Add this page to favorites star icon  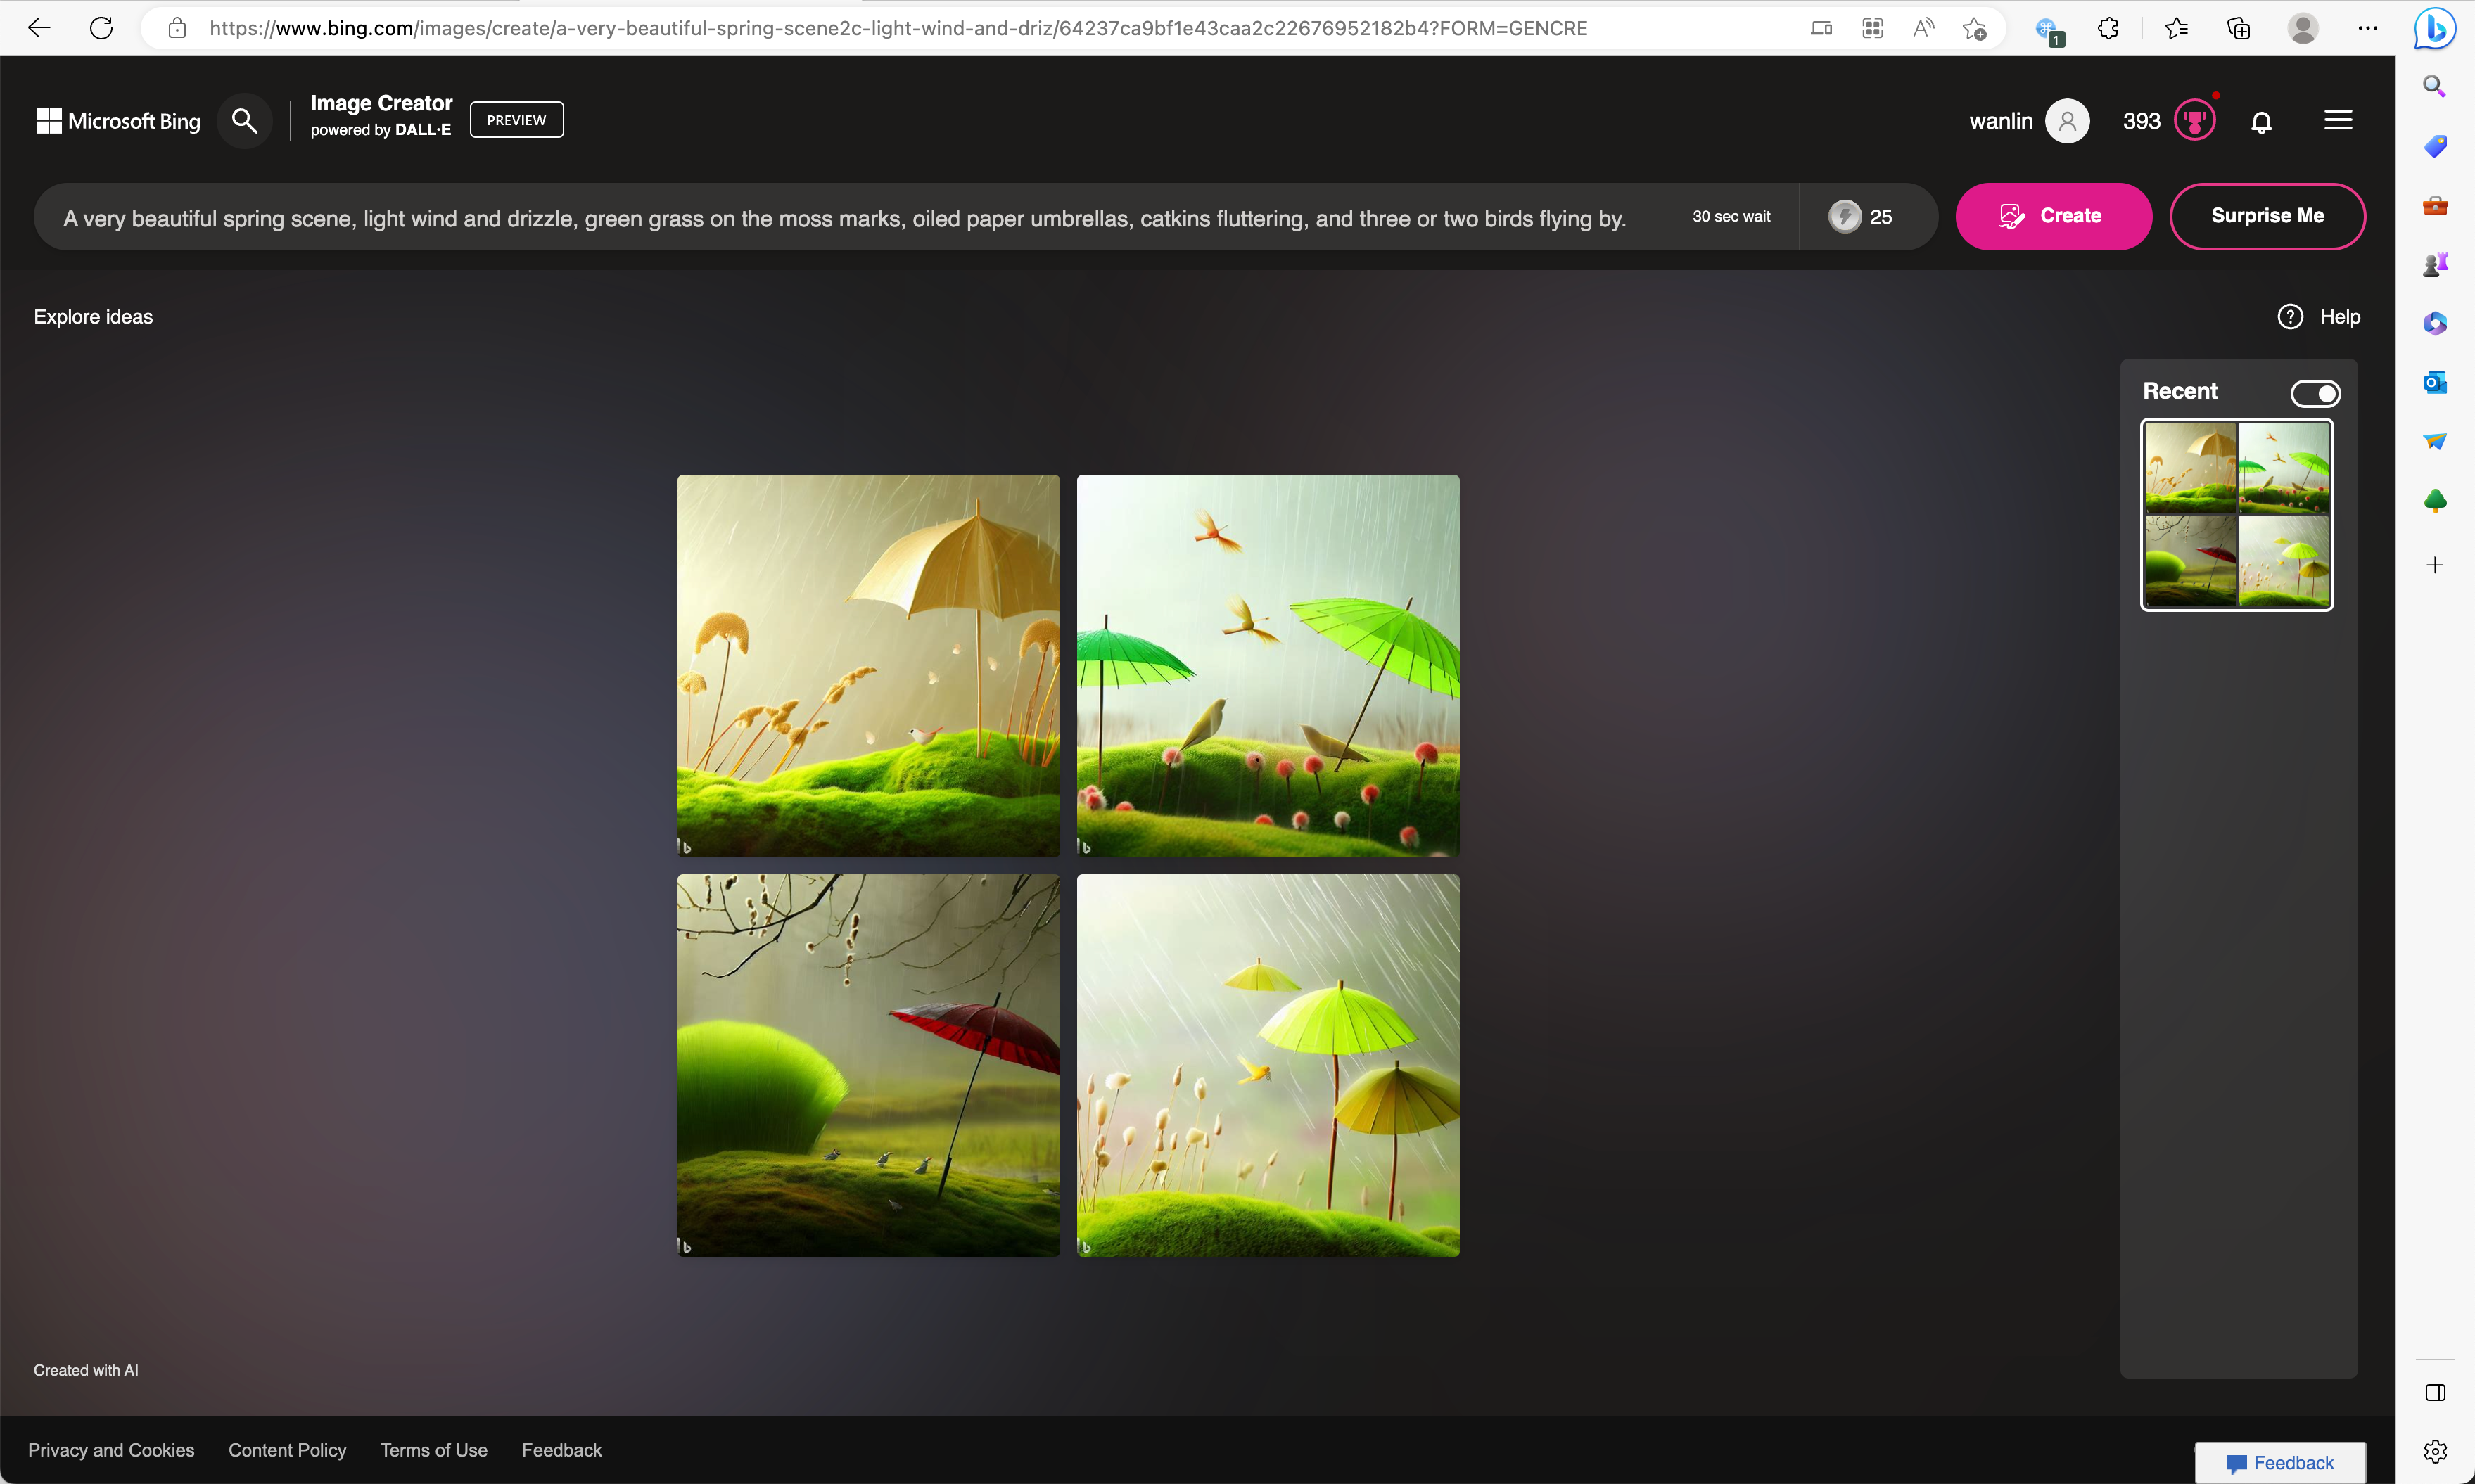point(1974,28)
